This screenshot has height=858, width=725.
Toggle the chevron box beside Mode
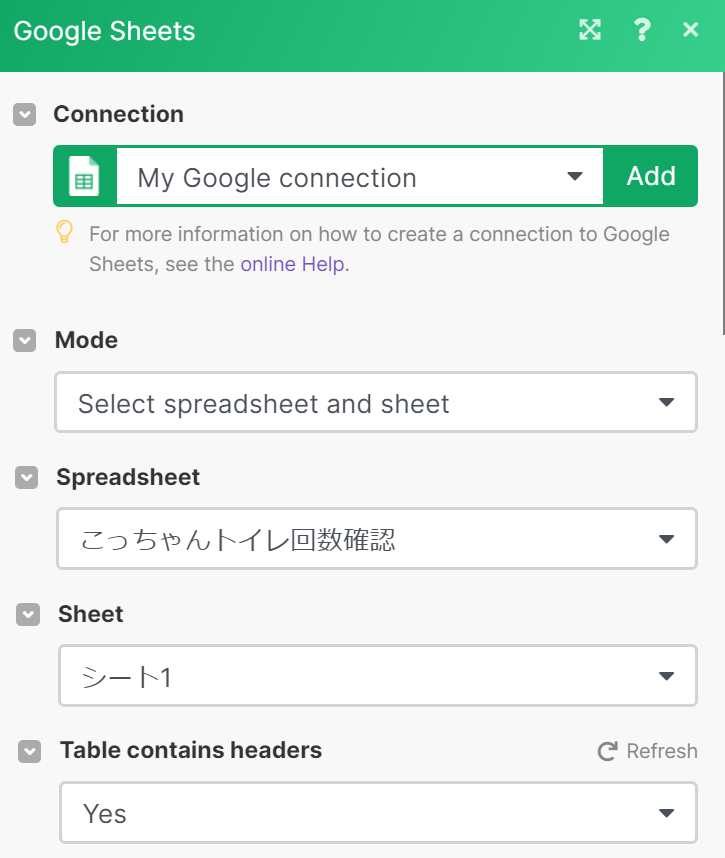[x=25, y=341]
